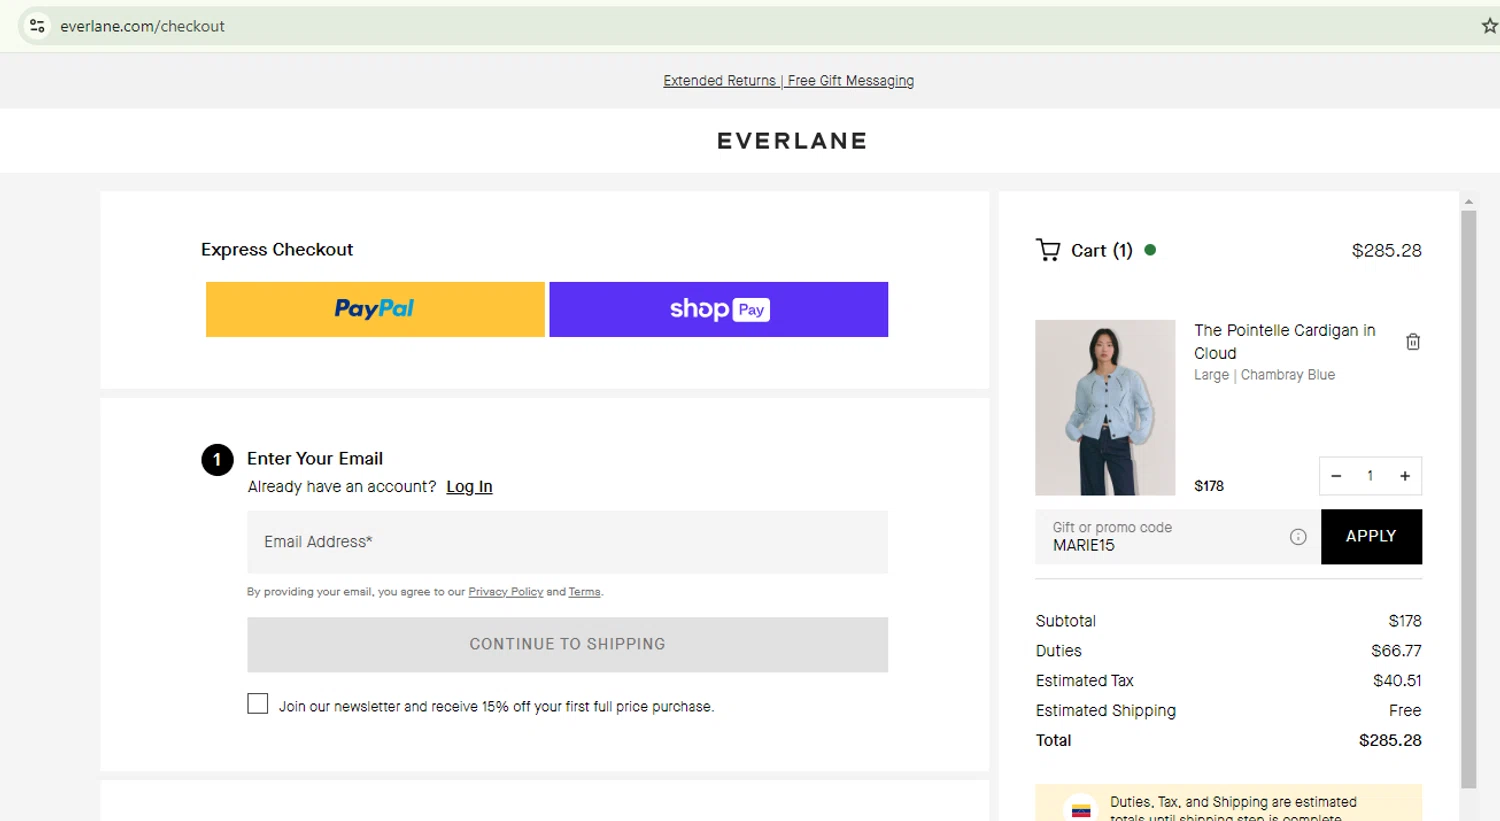Image resolution: width=1500 pixels, height=821 pixels.
Task: Remove cardigan with the trash icon
Action: point(1413,342)
